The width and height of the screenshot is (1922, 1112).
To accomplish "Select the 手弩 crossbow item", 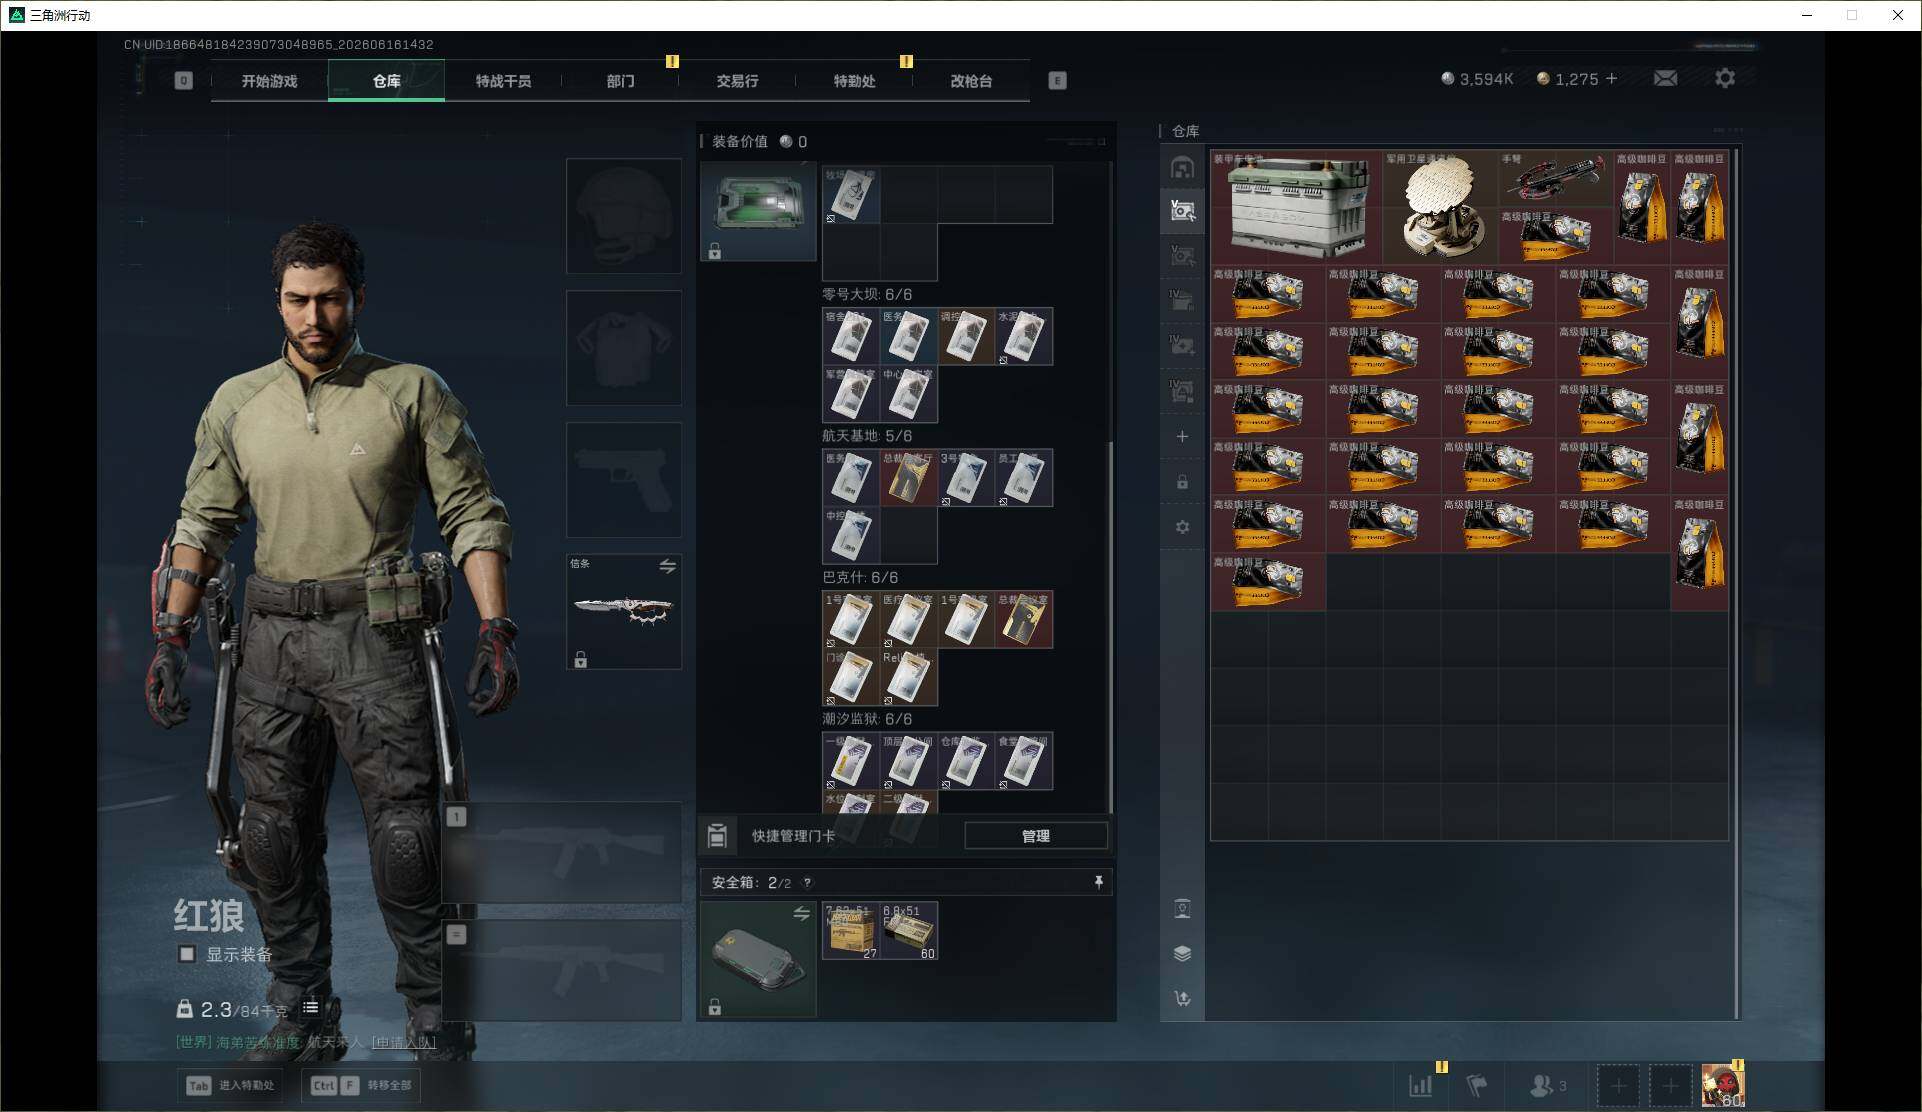I will pyautogui.click(x=1555, y=179).
